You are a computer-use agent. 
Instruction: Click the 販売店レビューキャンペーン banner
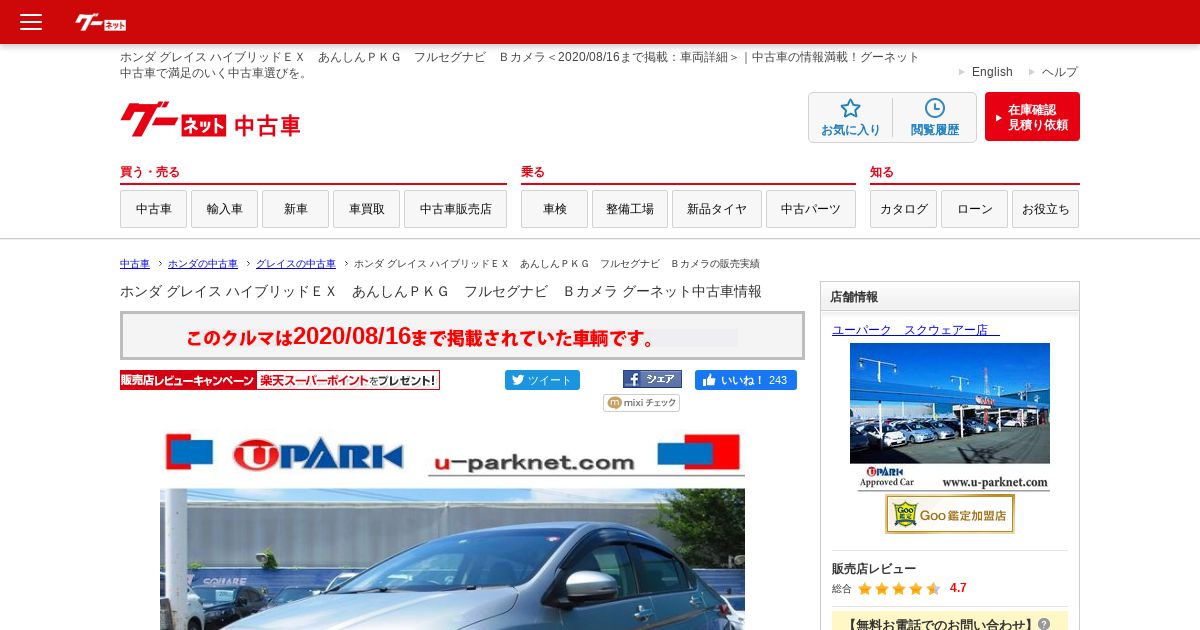tap(280, 380)
